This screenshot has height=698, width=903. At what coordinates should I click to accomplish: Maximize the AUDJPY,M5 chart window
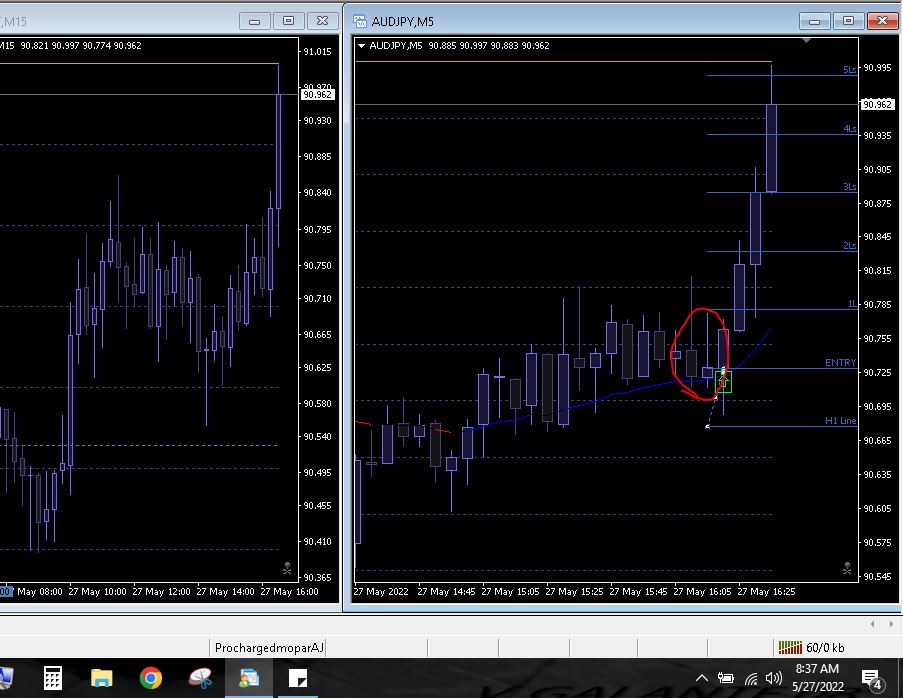tap(848, 21)
